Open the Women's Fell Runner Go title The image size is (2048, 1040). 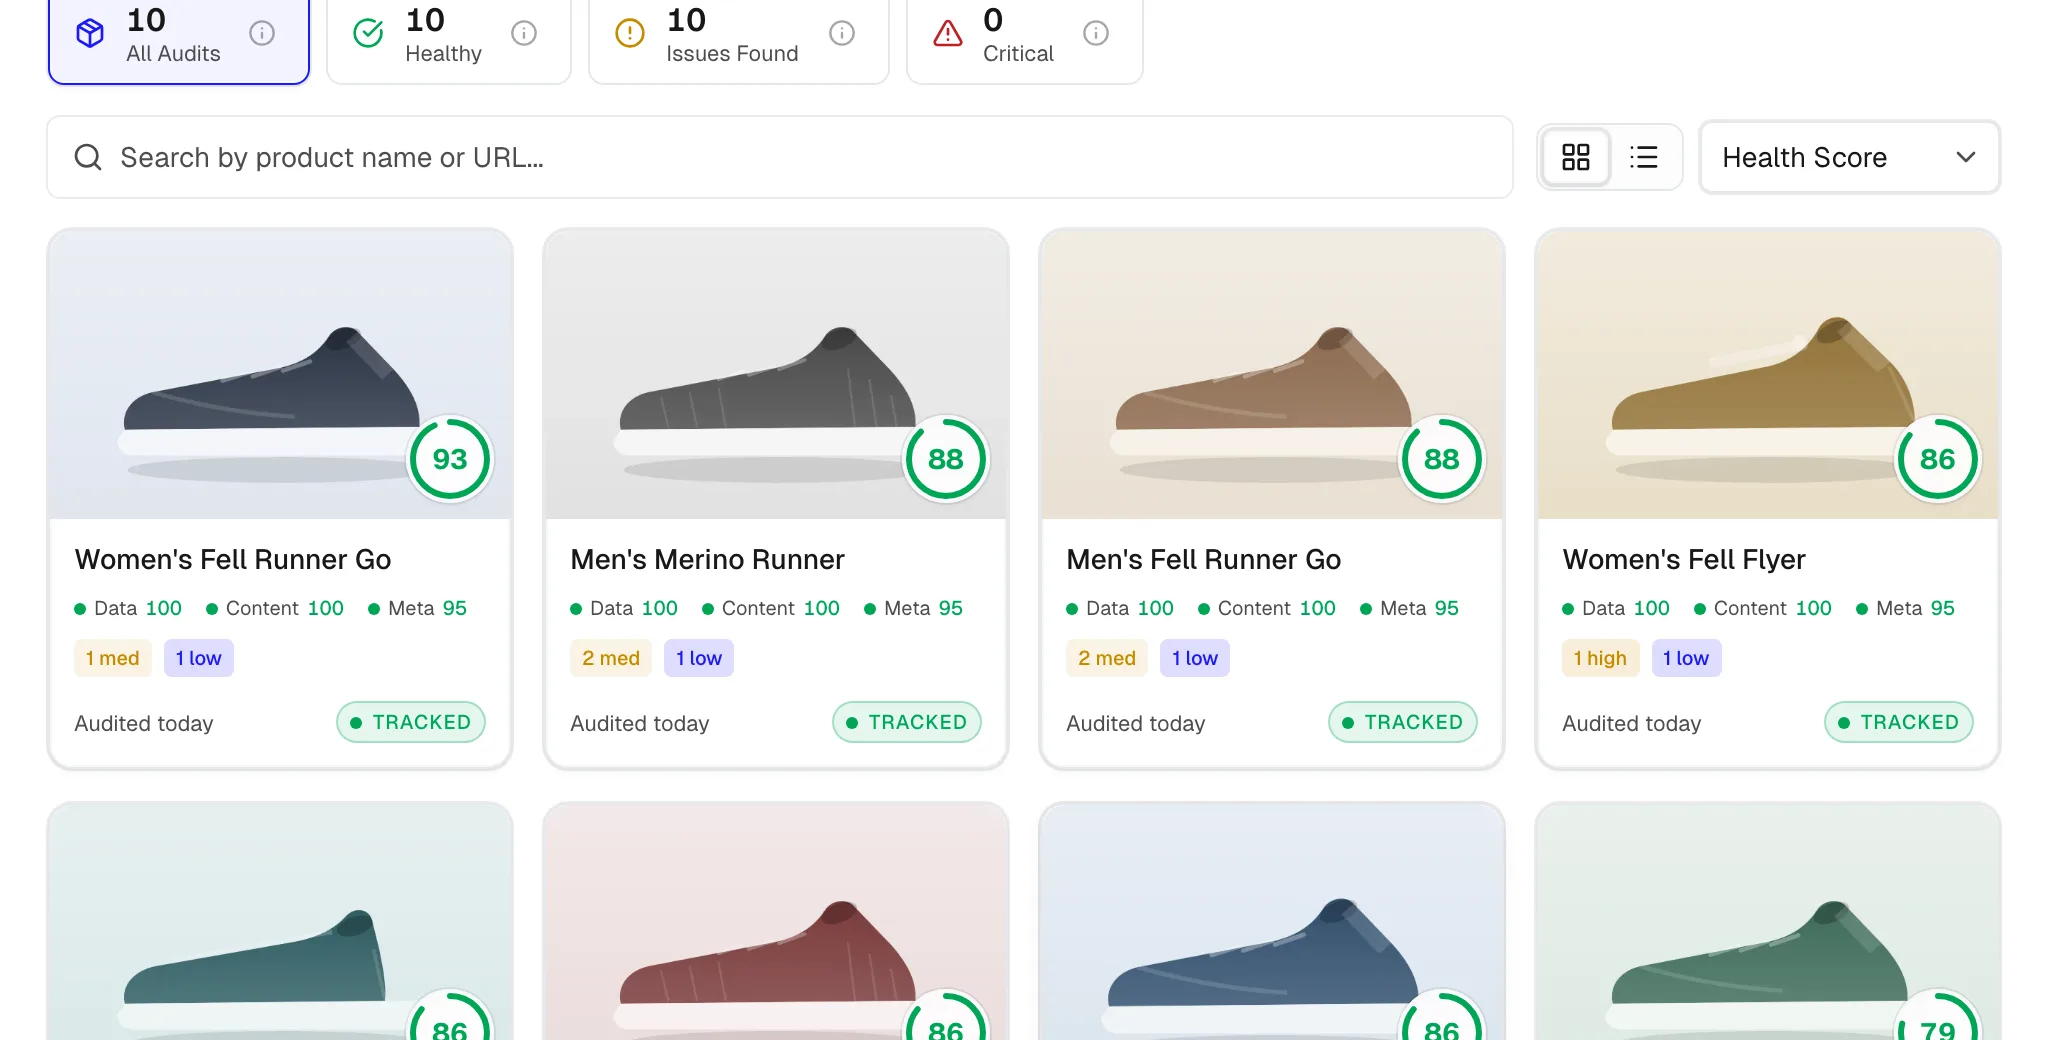point(233,559)
